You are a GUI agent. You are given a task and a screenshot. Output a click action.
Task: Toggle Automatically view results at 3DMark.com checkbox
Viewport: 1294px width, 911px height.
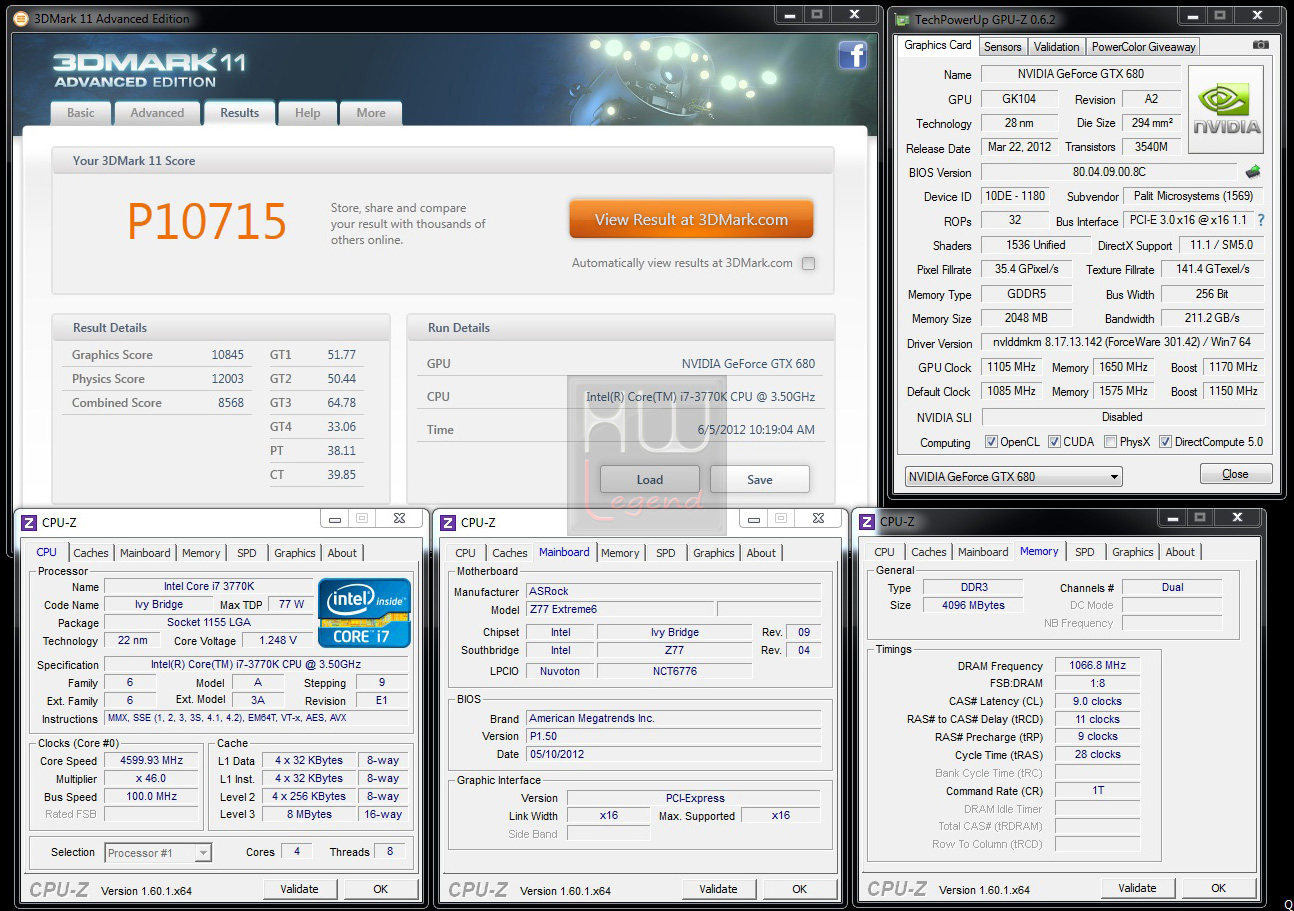(x=808, y=264)
